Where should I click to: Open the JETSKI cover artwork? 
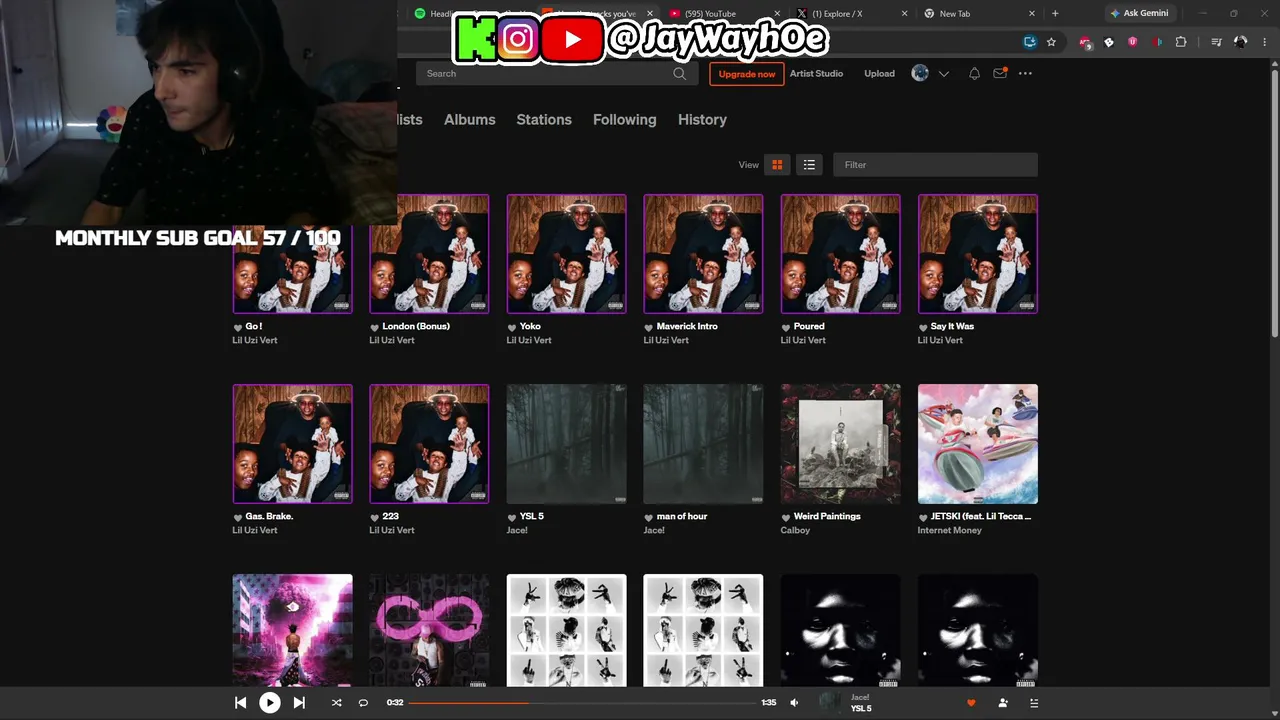978,444
